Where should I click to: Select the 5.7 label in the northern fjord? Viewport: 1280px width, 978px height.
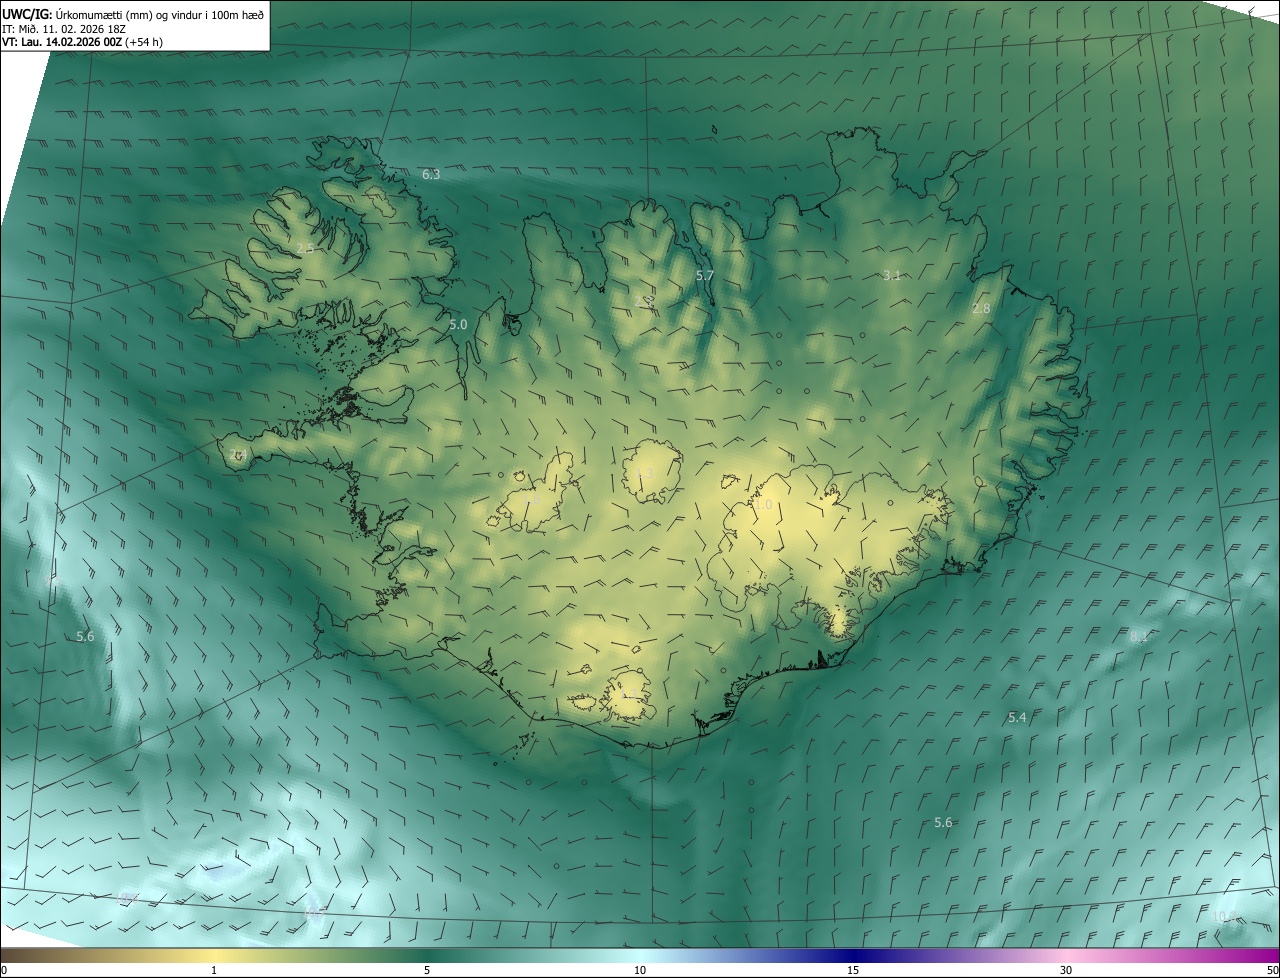pyautogui.click(x=705, y=276)
